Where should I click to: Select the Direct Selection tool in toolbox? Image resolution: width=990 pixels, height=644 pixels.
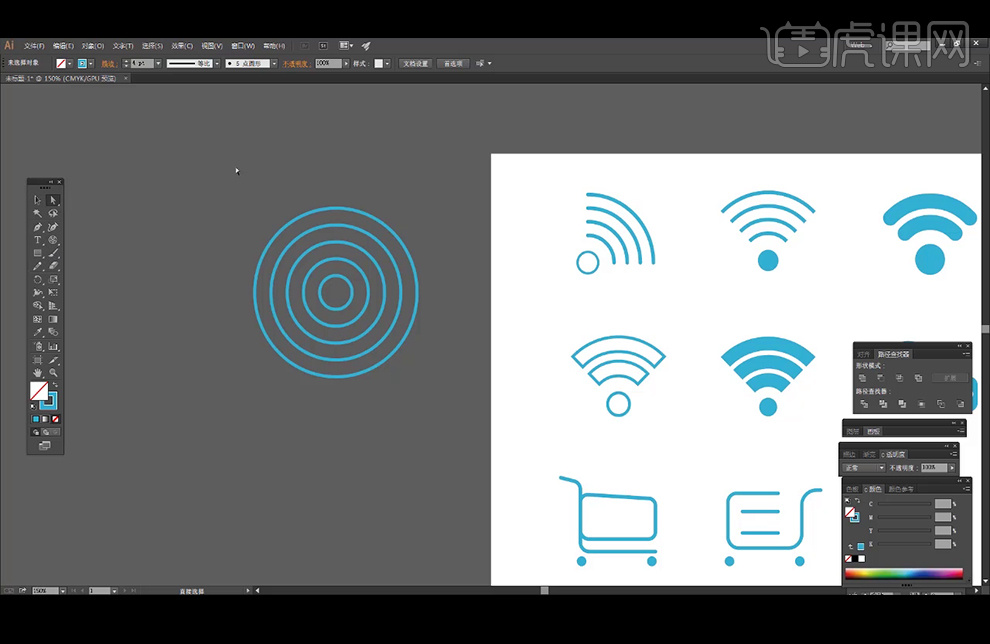(x=53, y=200)
